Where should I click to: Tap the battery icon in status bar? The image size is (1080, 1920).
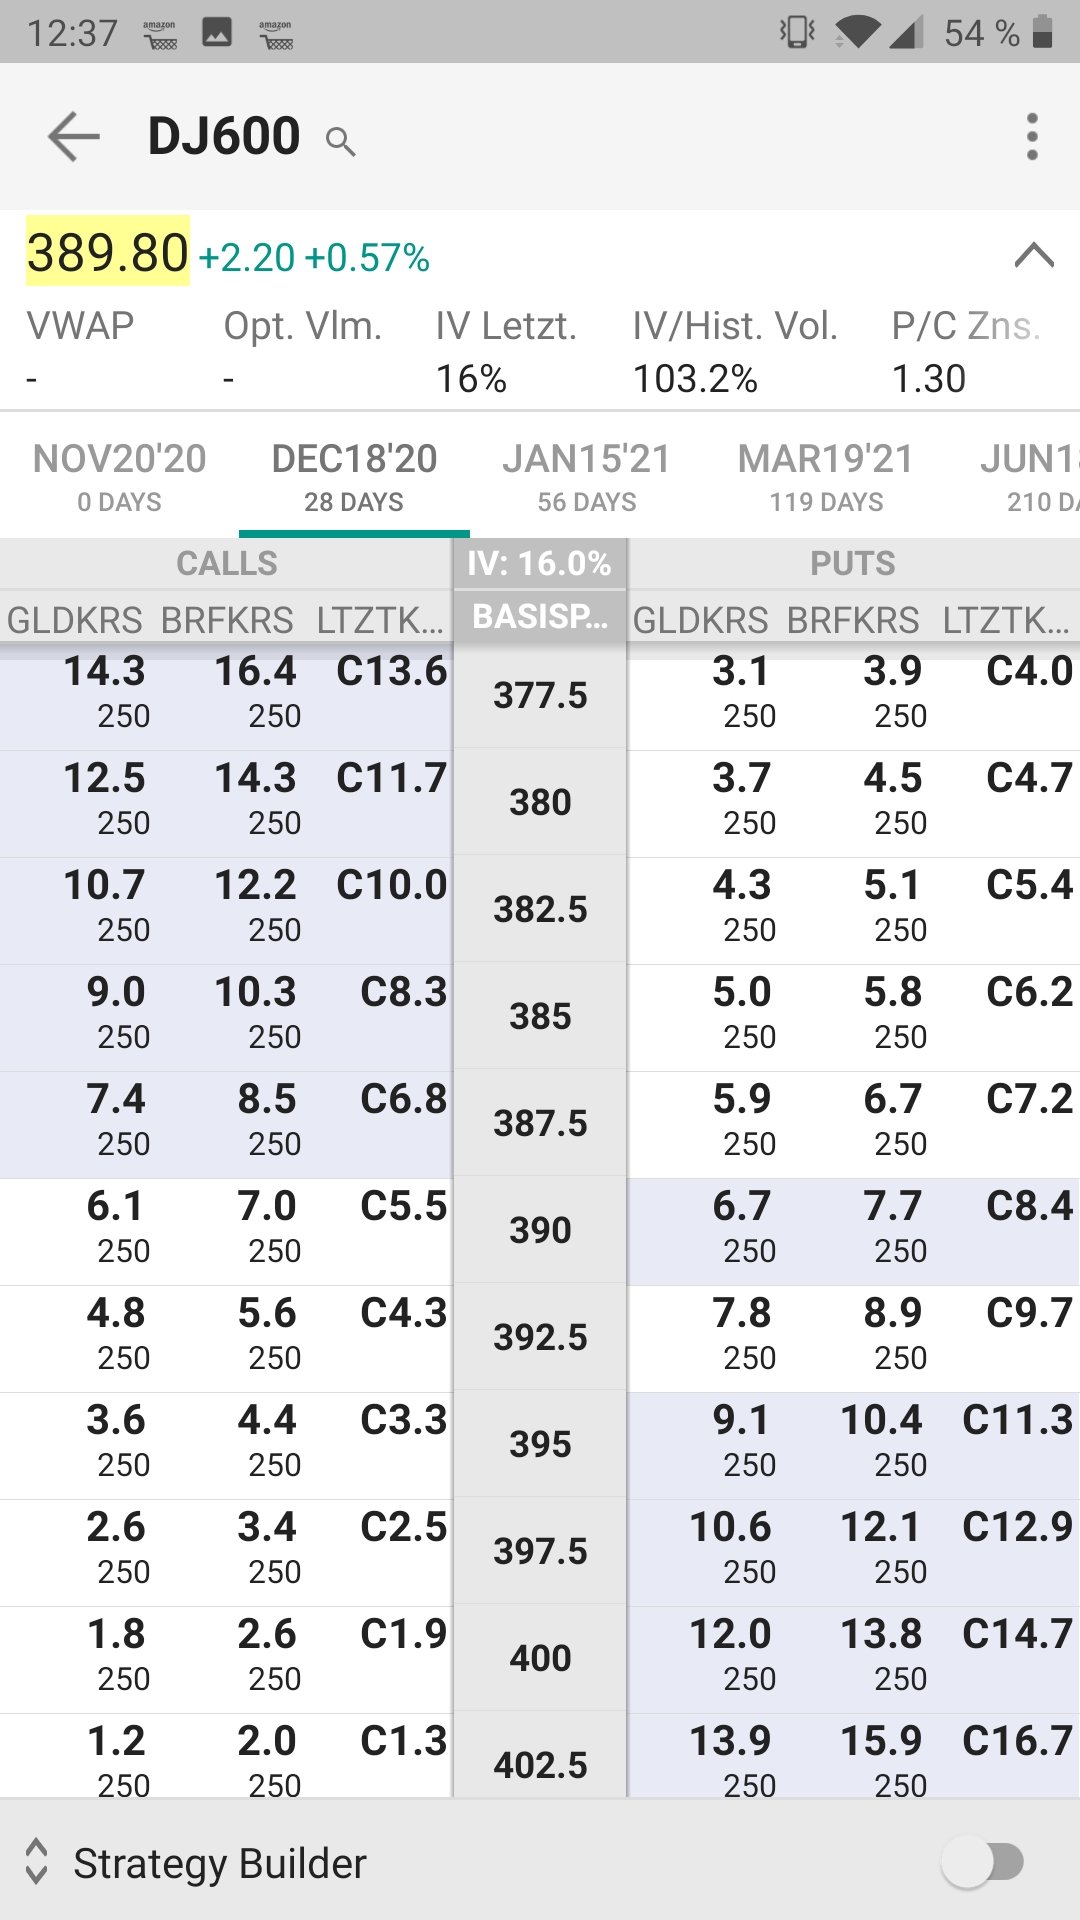pyautogui.click(x=1042, y=32)
